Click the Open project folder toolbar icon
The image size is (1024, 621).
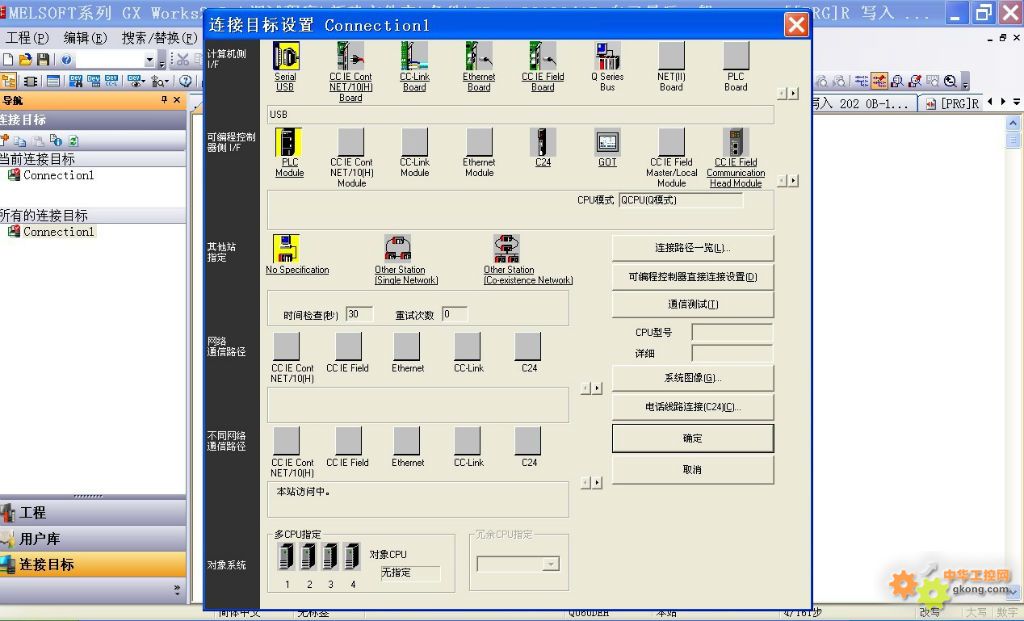(25, 59)
